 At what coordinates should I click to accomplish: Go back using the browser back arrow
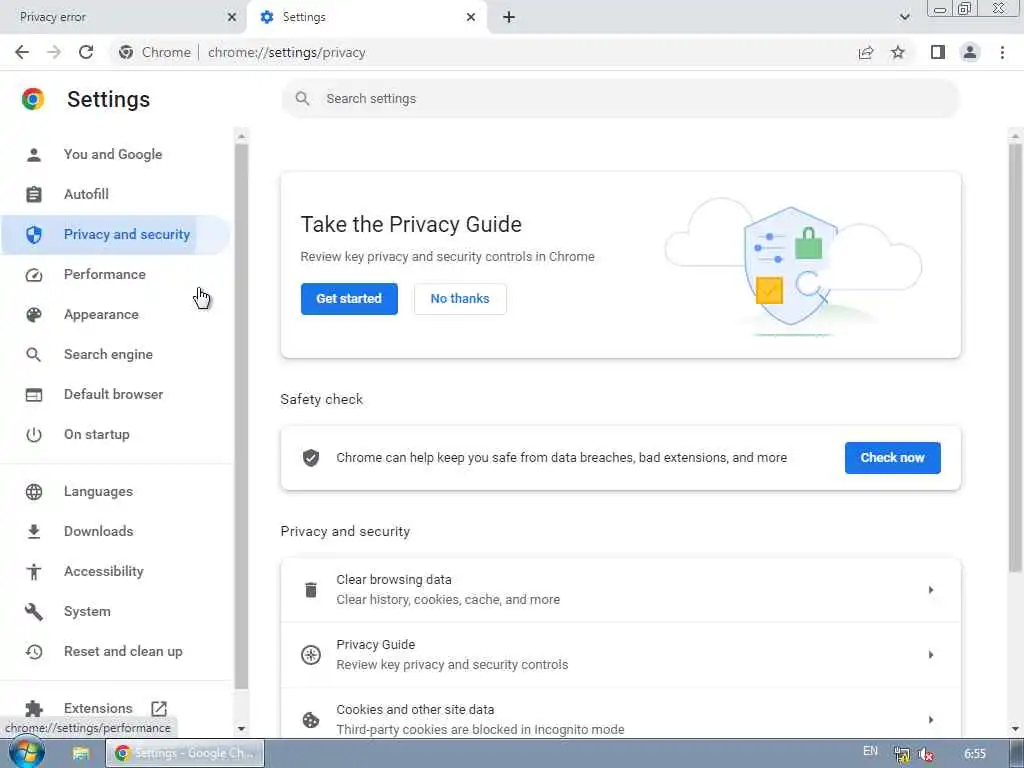pyautogui.click(x=22, y=52)
